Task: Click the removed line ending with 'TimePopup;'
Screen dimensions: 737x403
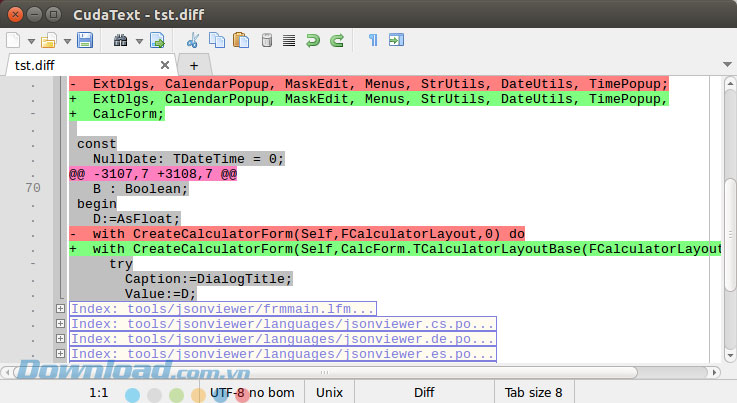Action: coord(368,84)
